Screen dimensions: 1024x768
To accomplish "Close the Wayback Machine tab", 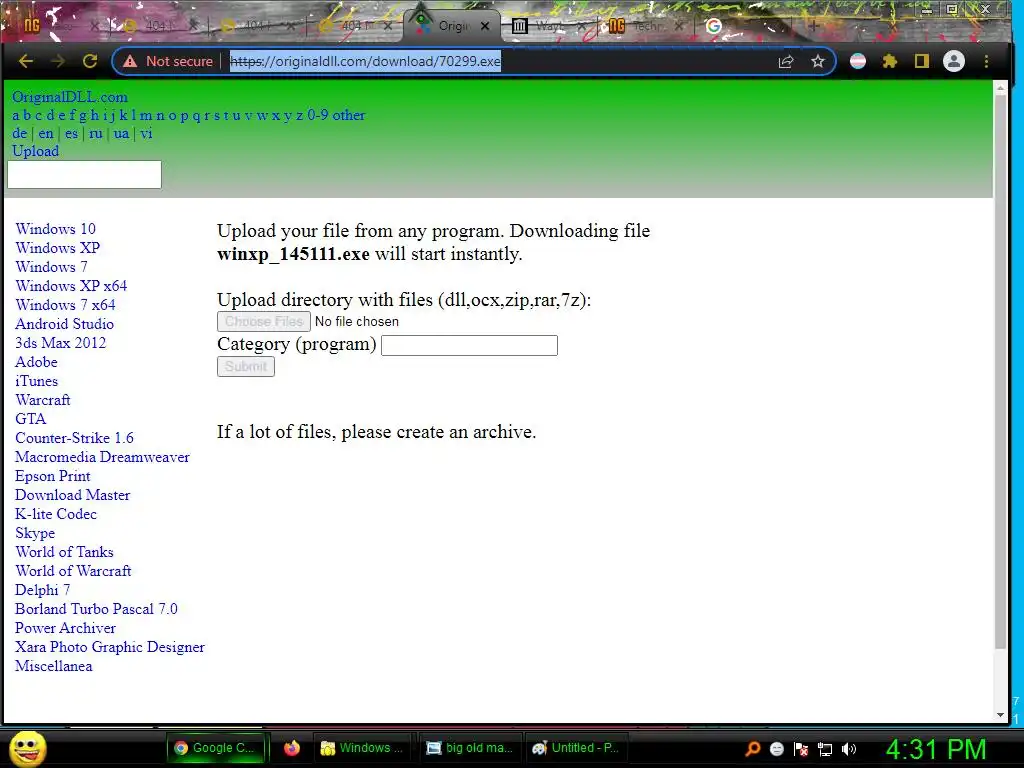I will click(582, 26).
